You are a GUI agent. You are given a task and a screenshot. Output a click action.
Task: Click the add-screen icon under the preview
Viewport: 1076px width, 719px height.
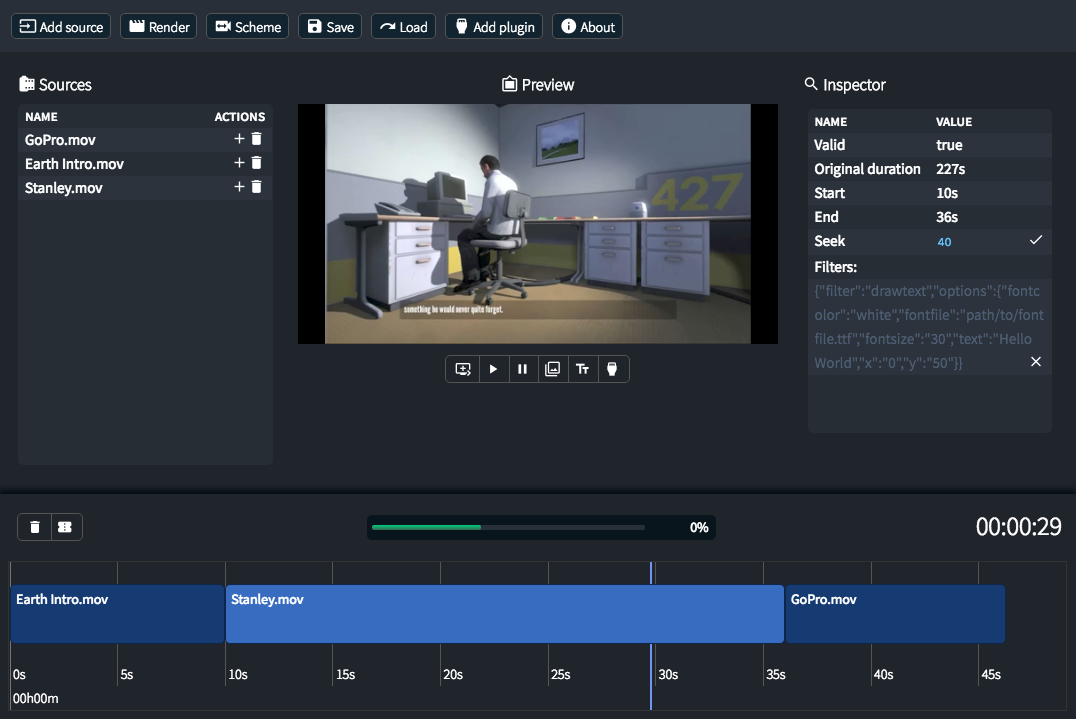coord(463,369)
